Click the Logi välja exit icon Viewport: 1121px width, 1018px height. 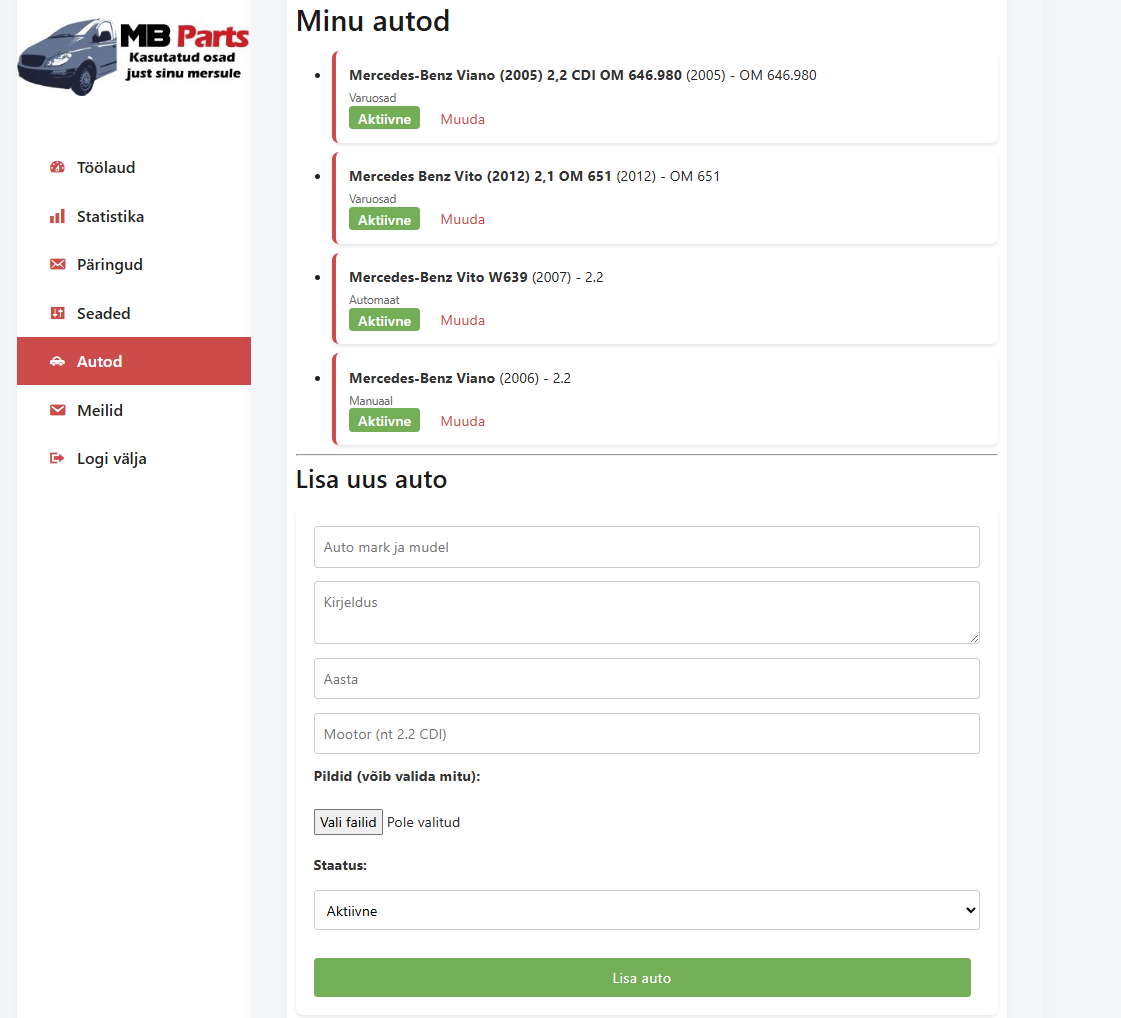coord(57,459)
